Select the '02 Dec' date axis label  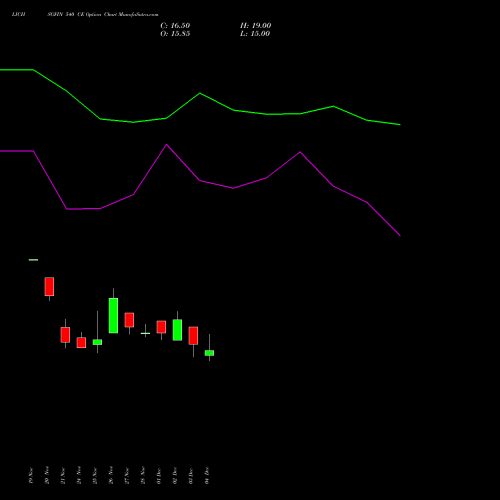click(x=175, y=476)
